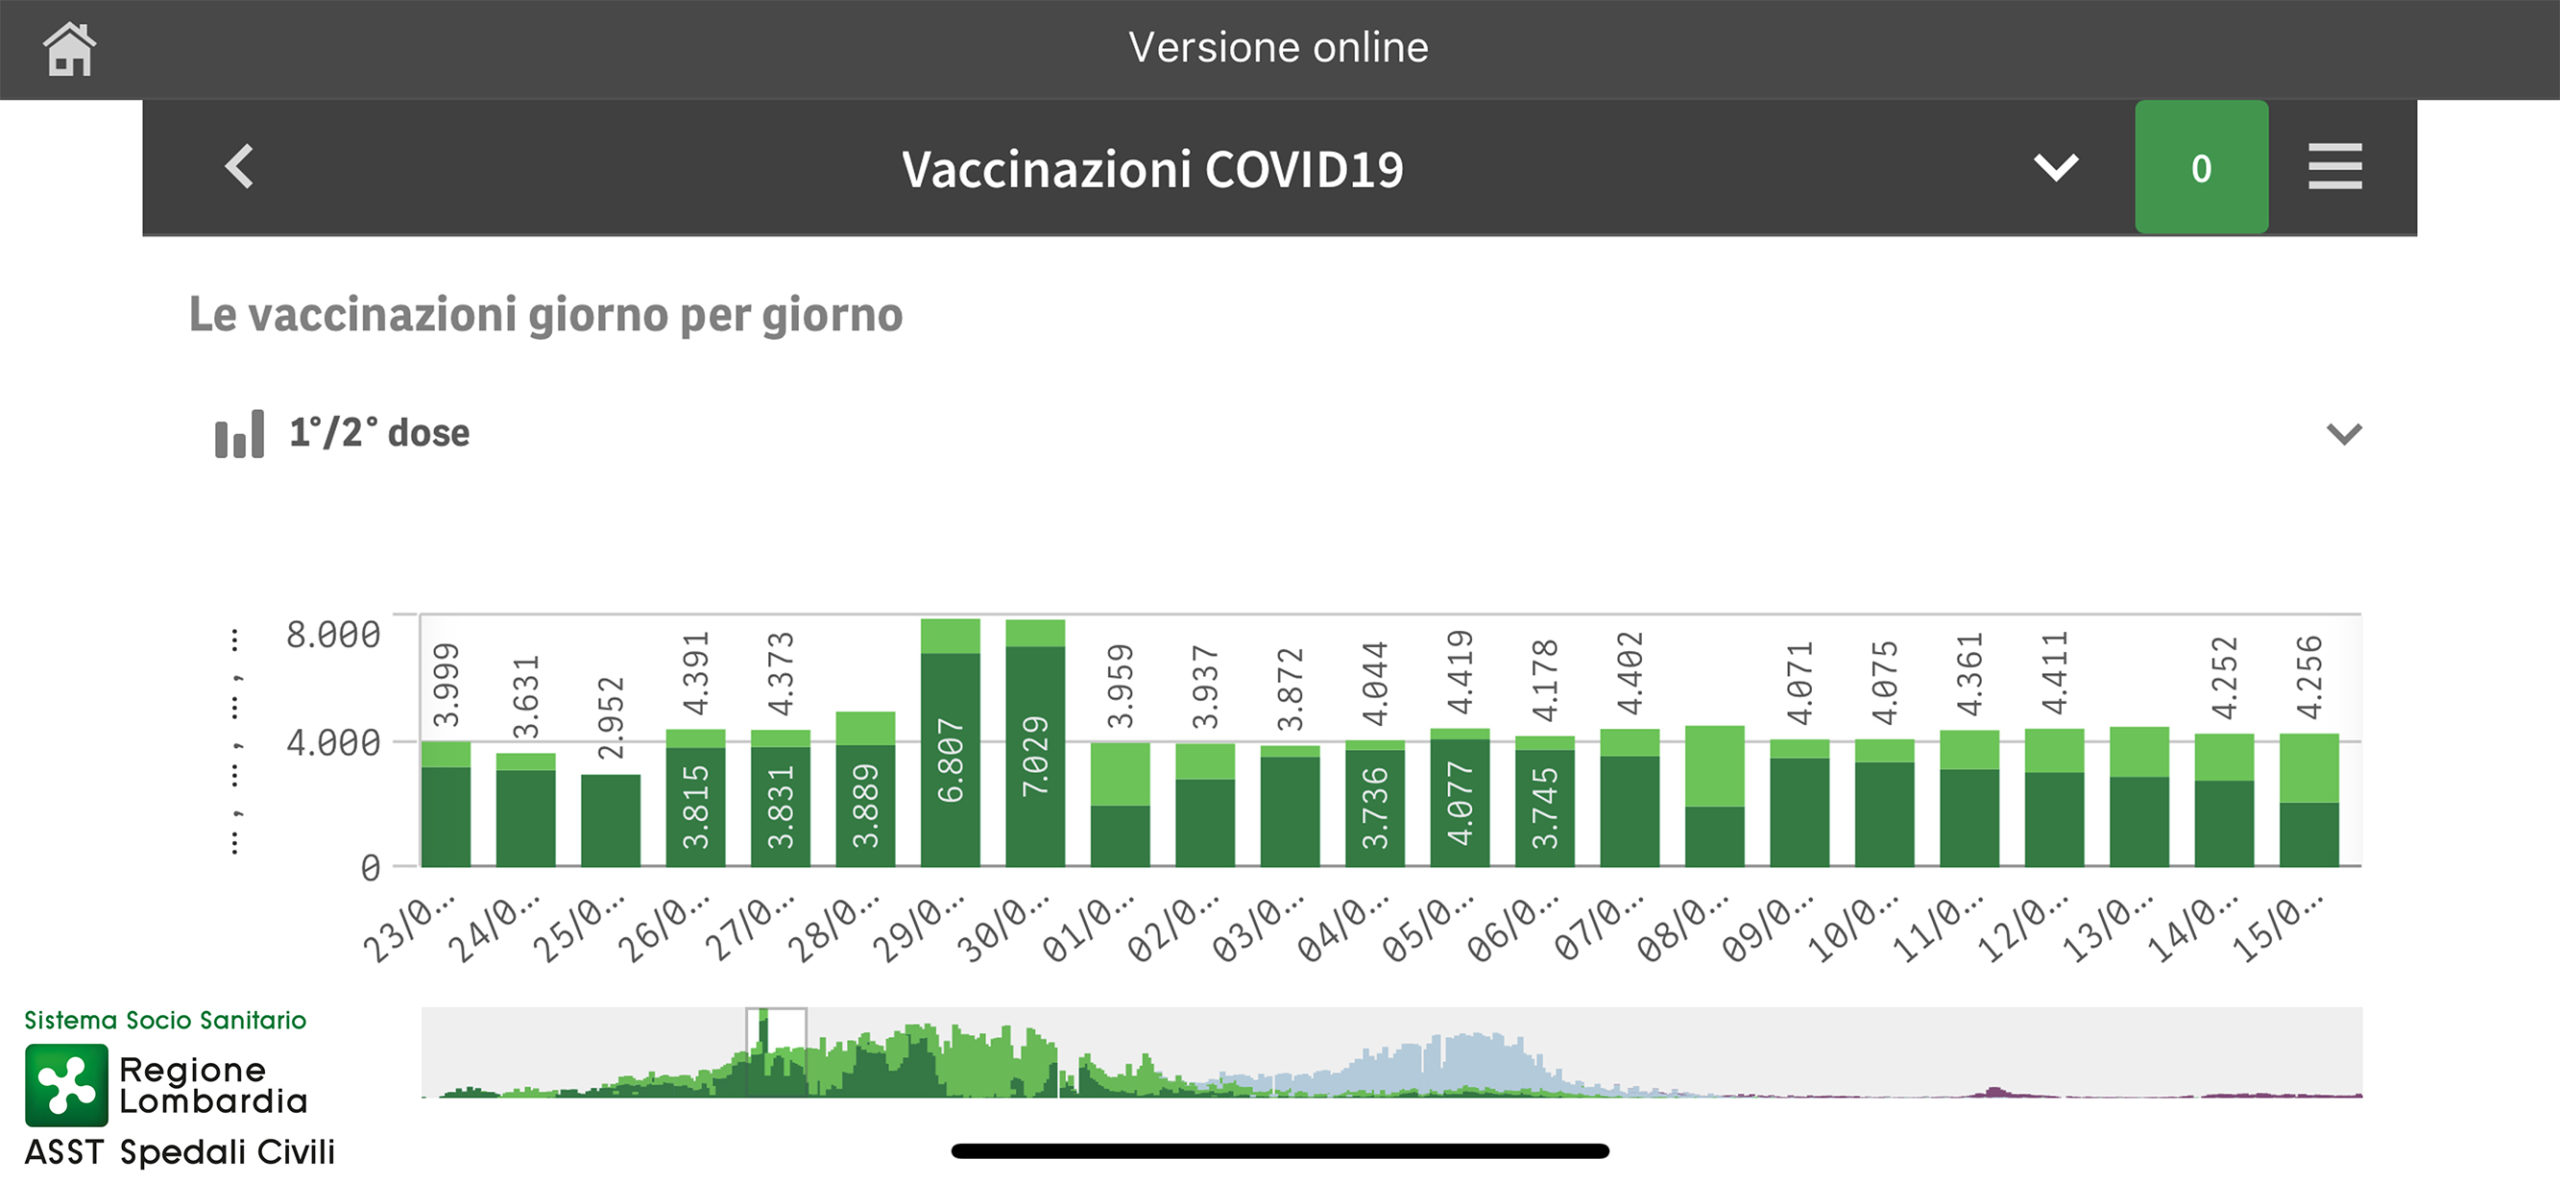The image size is (2560, 1183).
Task: Click the purple bump in overview timeline
Action: (1996, 1092)
